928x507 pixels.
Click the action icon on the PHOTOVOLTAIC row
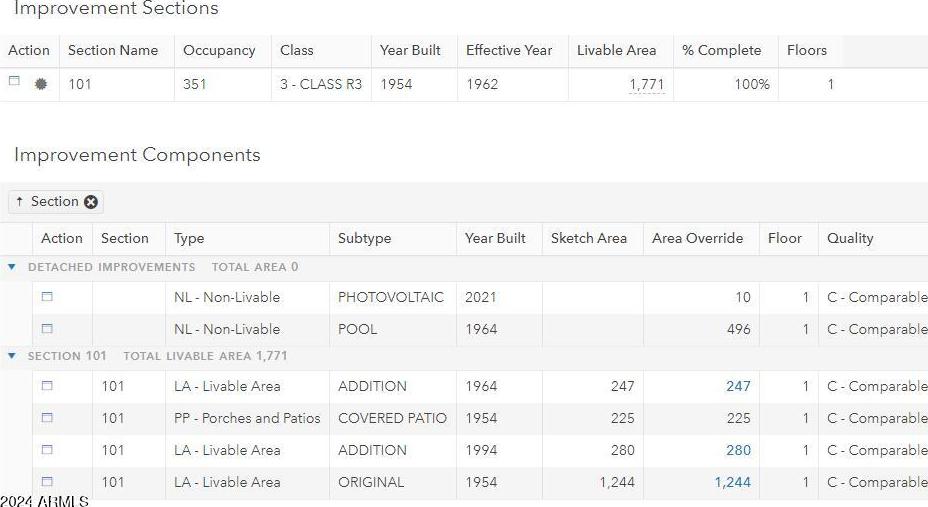click(47, 296)
